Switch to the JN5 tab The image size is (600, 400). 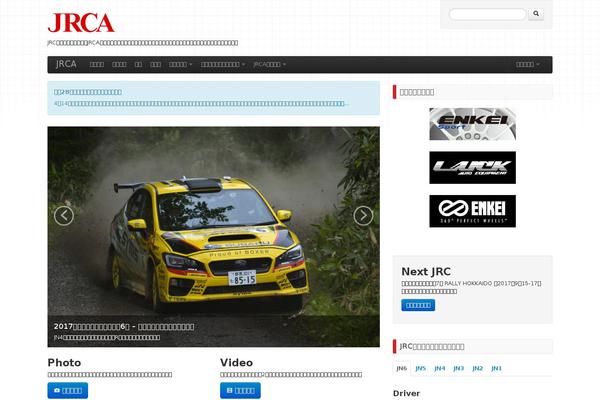click(x=421, y=368)
